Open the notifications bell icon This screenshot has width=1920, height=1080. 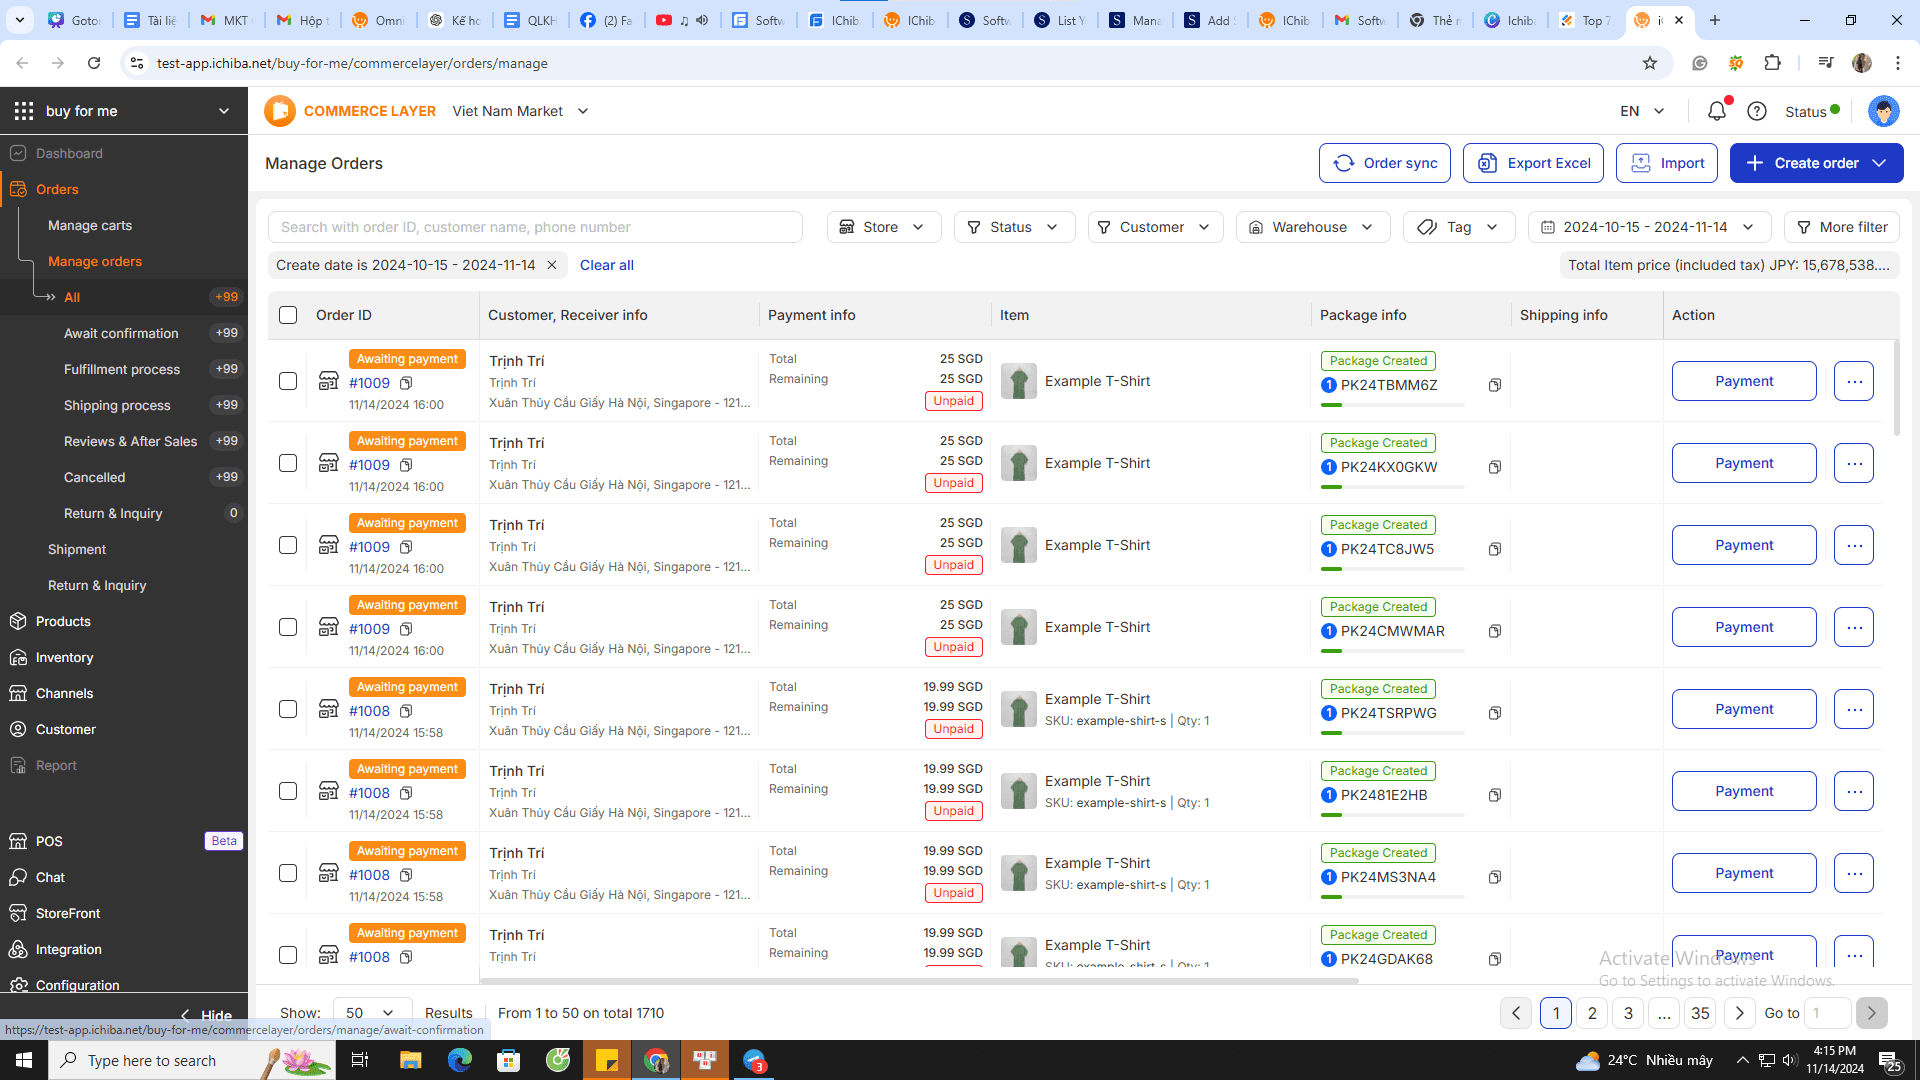[1716, 111]
